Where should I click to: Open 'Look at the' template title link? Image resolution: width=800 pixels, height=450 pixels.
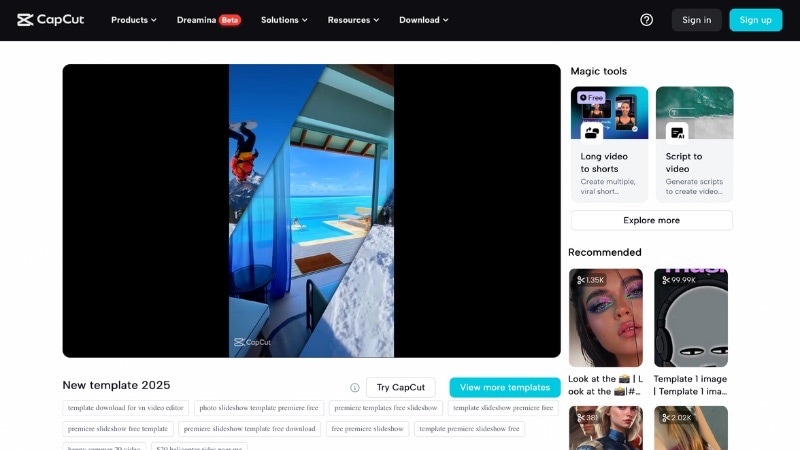606,385
